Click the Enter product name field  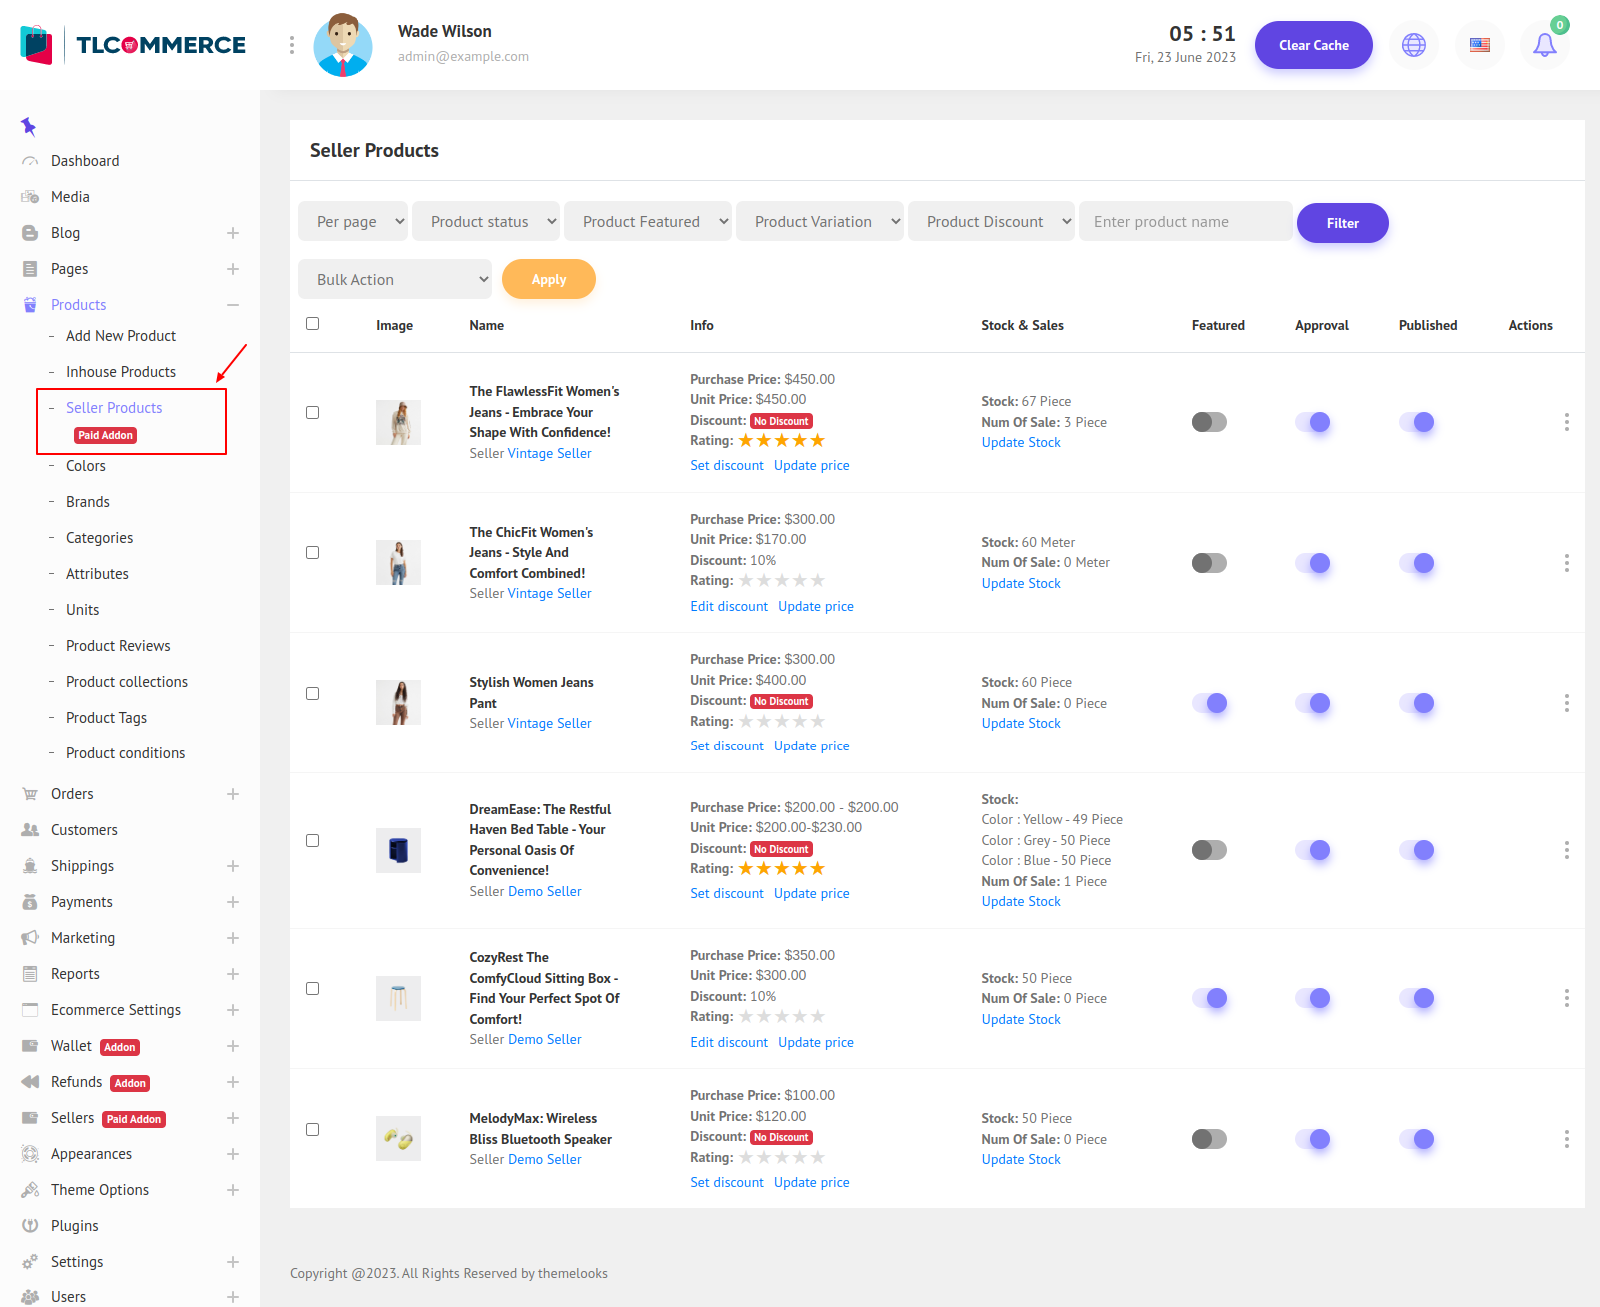click(1185, 222)
